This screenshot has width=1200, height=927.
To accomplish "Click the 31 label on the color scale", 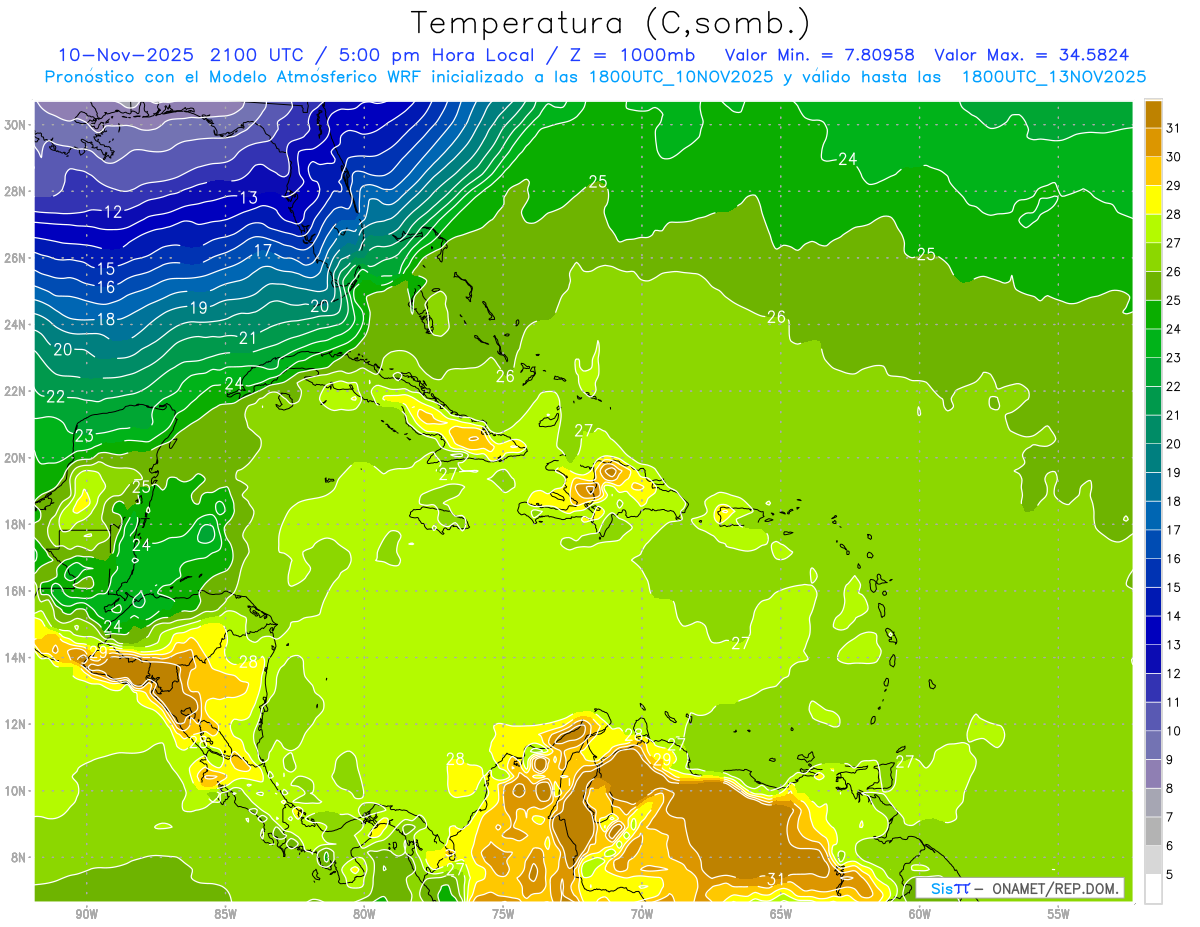I will click(x=1174, y=127).
